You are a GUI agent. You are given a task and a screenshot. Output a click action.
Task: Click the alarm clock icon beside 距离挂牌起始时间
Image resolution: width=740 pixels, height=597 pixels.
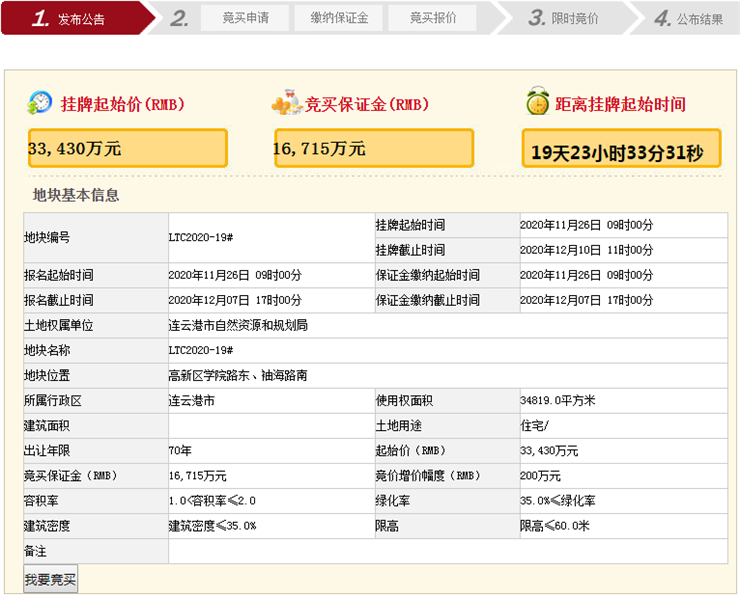(538, 102)
